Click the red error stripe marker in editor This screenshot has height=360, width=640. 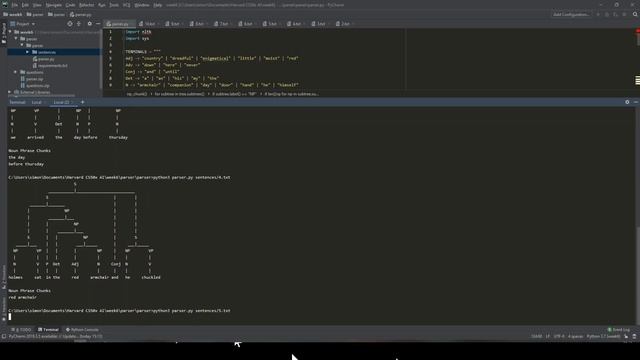coord(638,31)
